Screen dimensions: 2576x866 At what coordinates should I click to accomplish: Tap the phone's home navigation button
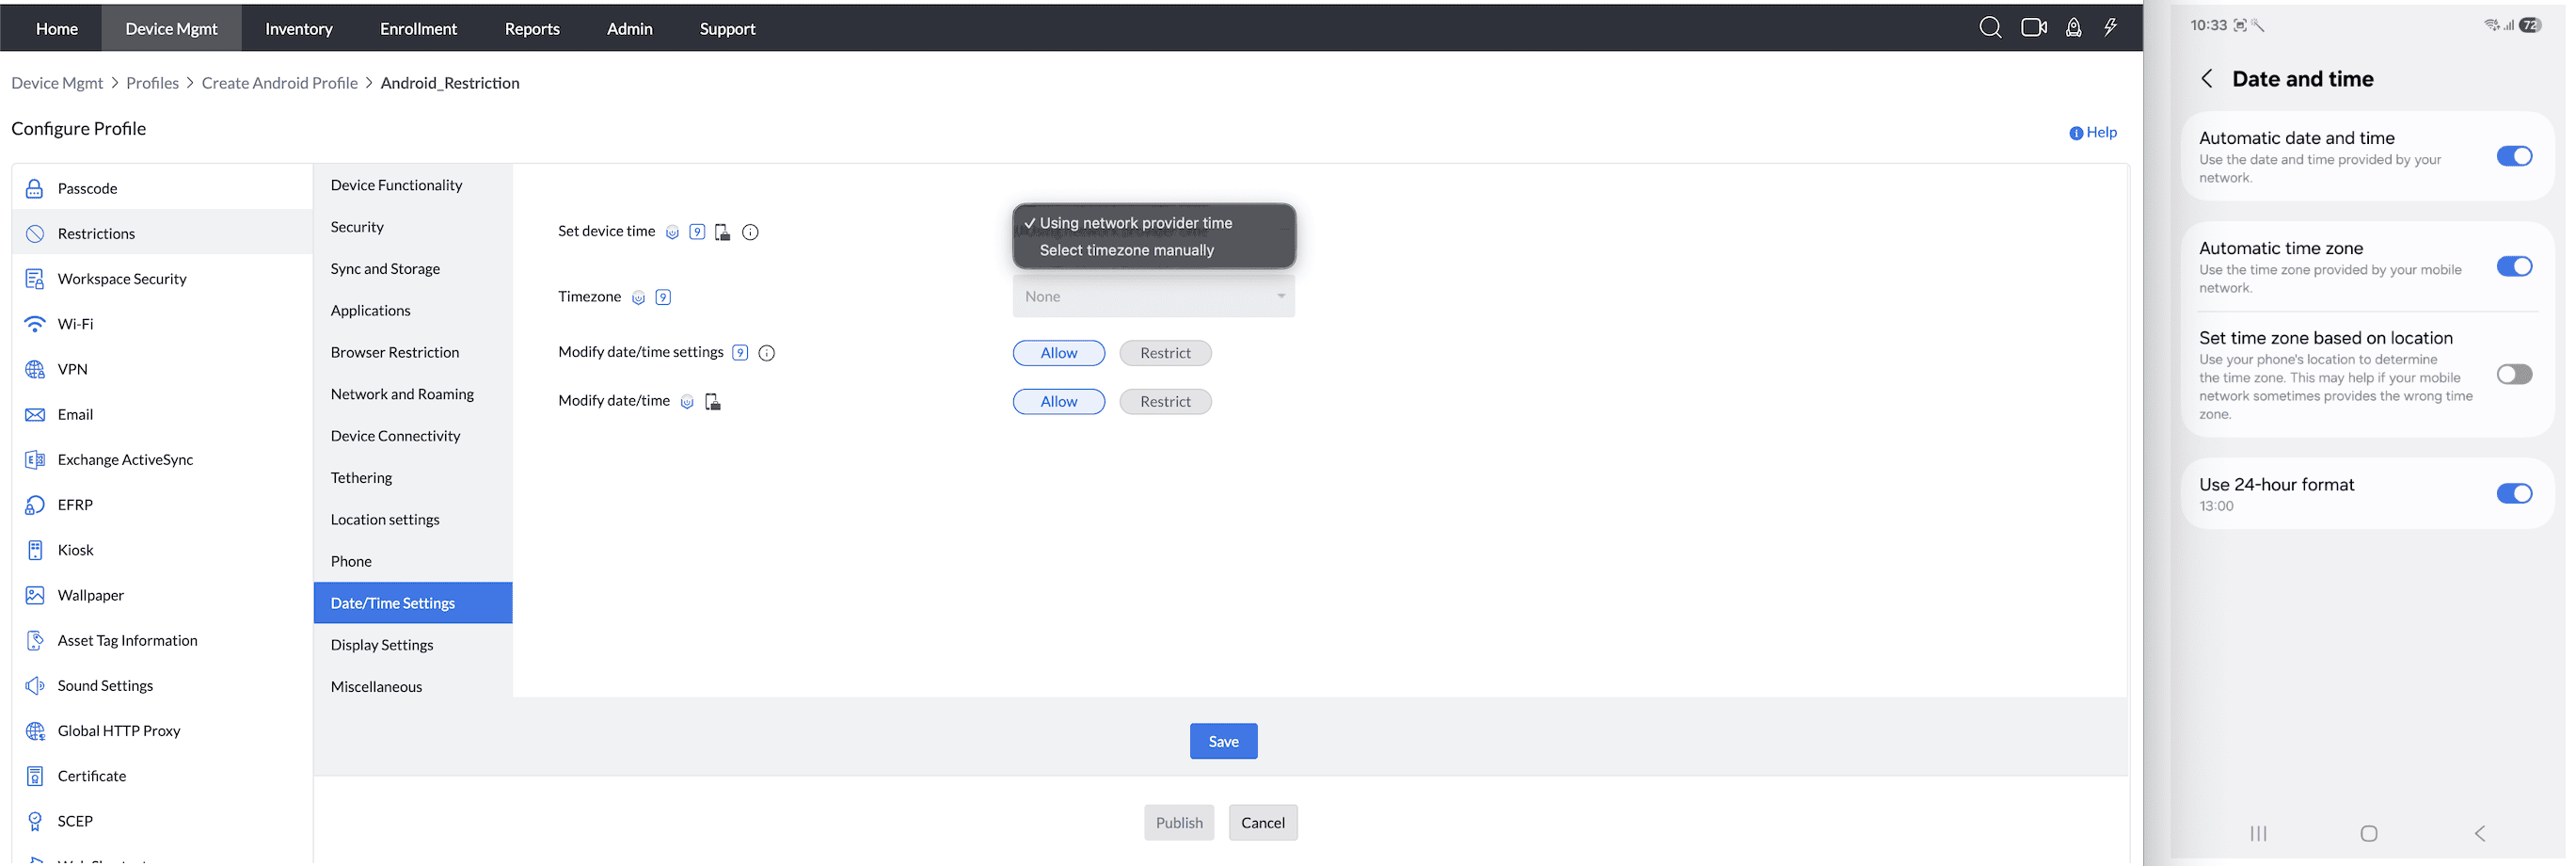[2369, 833]
